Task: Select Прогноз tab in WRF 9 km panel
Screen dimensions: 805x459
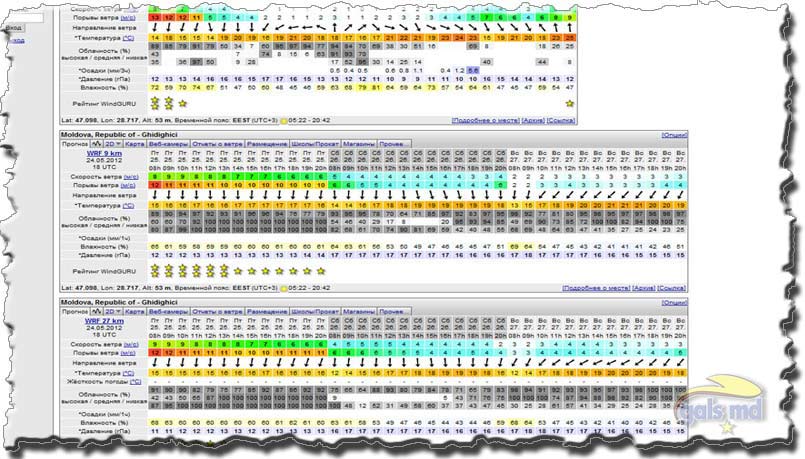Action: (75, 144)
